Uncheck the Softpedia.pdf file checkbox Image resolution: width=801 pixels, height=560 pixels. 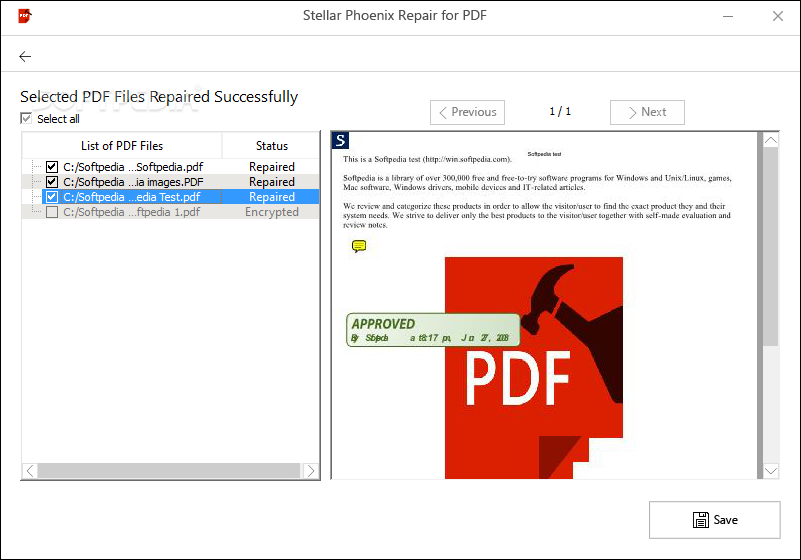coord(52,167)
